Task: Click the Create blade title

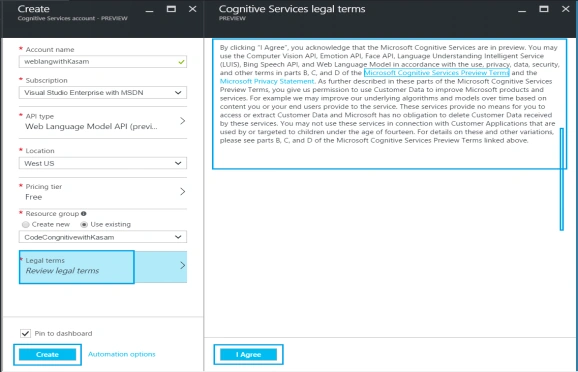Action: 34,9
